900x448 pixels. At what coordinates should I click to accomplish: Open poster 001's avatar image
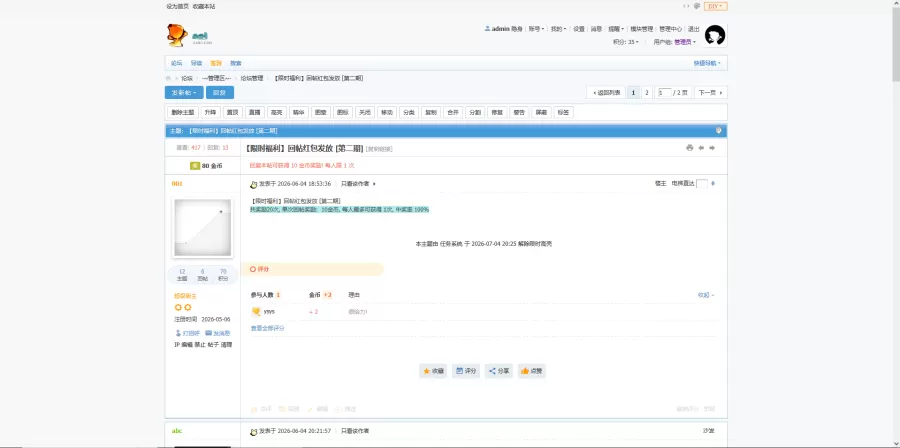pyautogui.click(x=203, y=228)
